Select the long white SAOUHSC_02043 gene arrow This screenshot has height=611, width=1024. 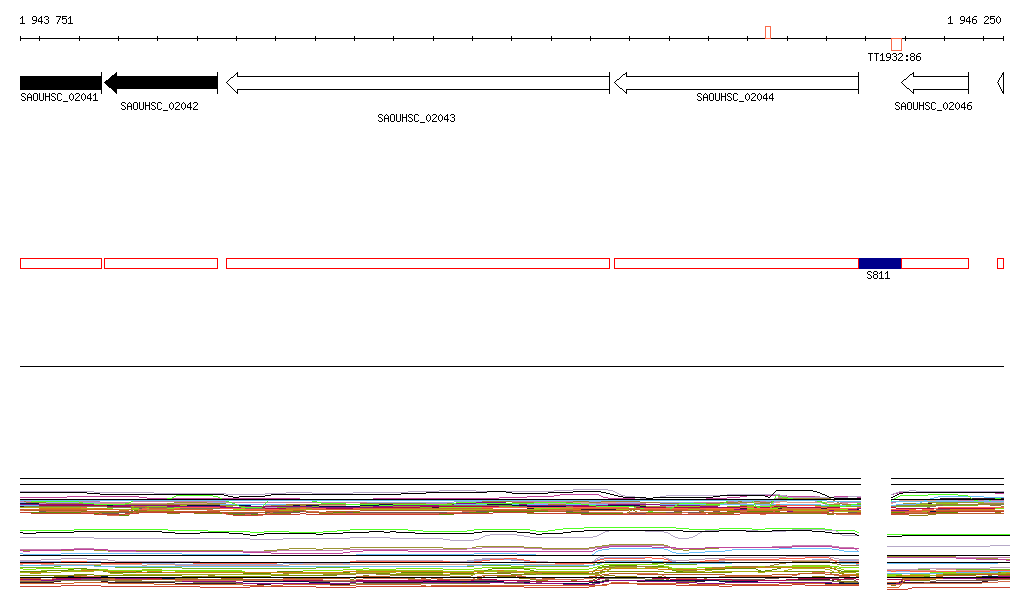click(418, 83)
